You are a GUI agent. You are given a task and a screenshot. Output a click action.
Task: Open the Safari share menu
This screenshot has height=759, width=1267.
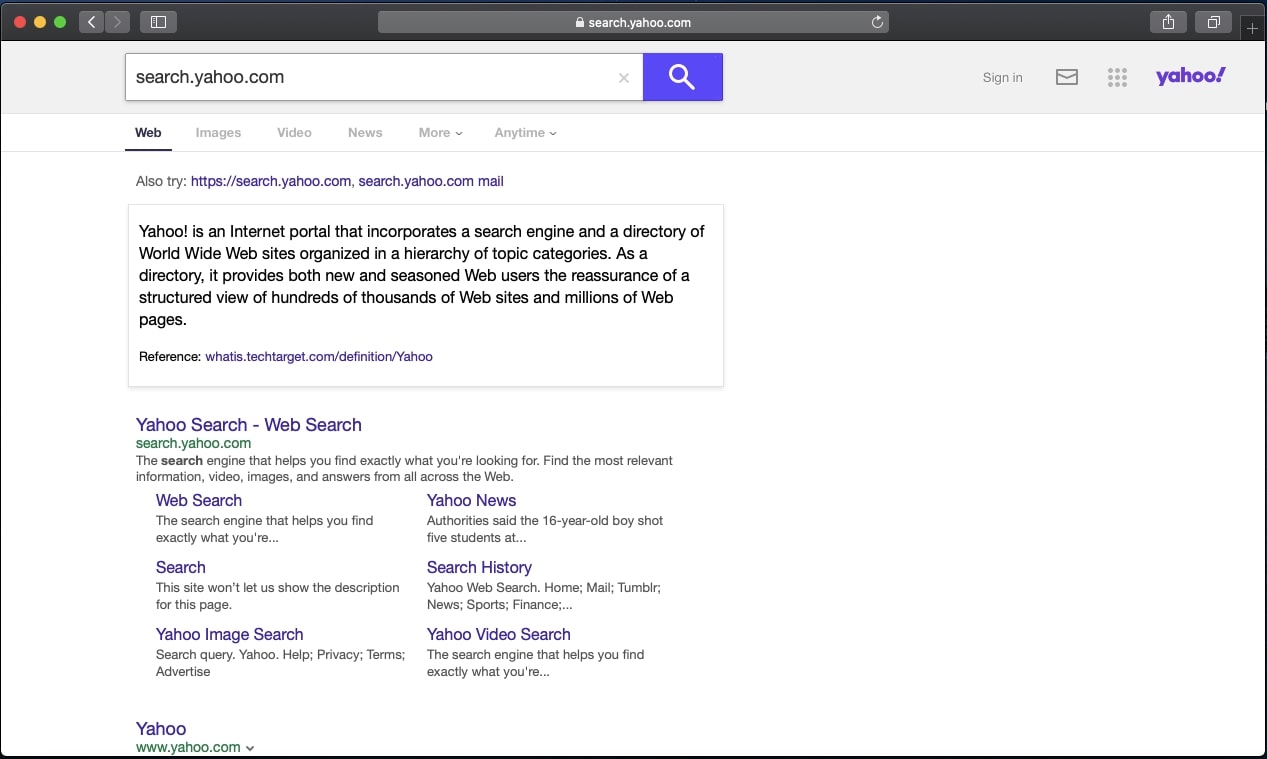pyautogui.click(x=1168, y=22)
